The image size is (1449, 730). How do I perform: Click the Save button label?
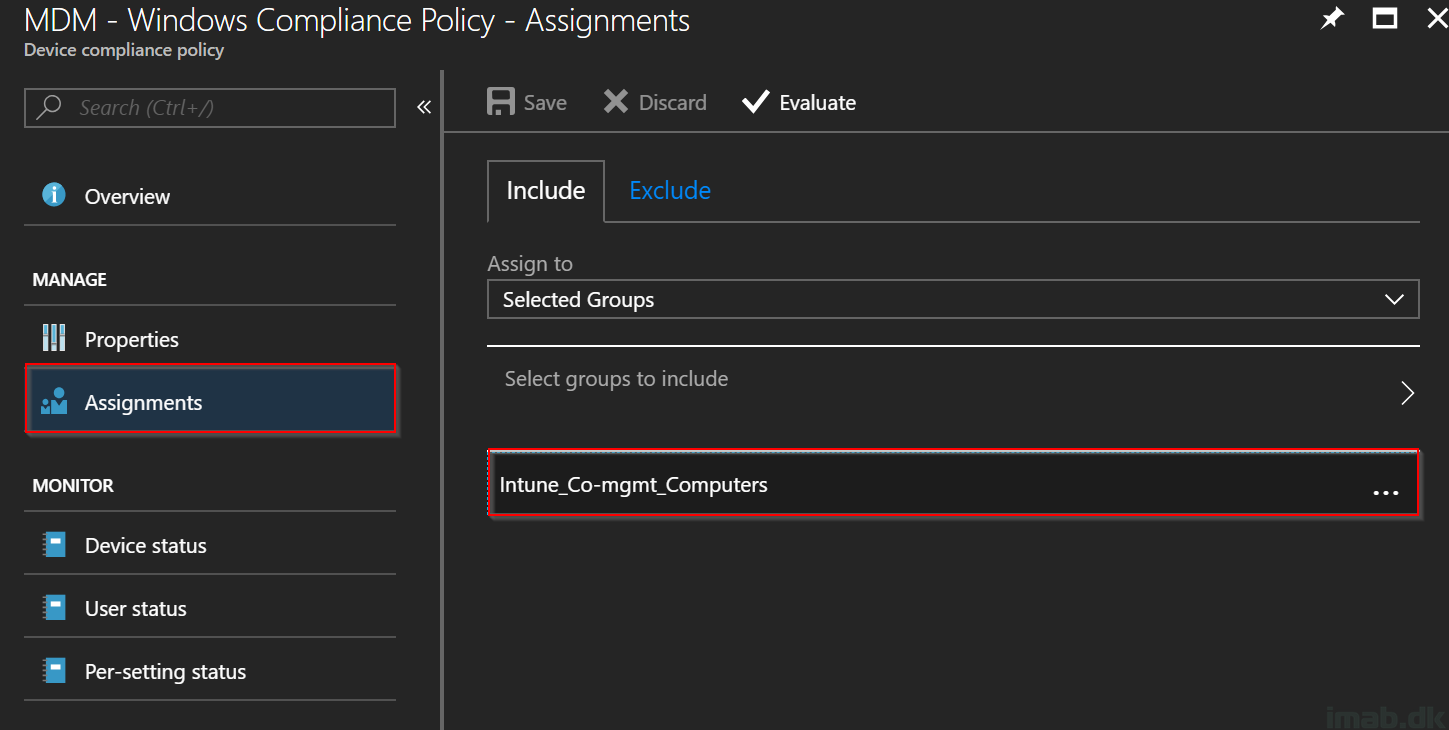(545, 102)
